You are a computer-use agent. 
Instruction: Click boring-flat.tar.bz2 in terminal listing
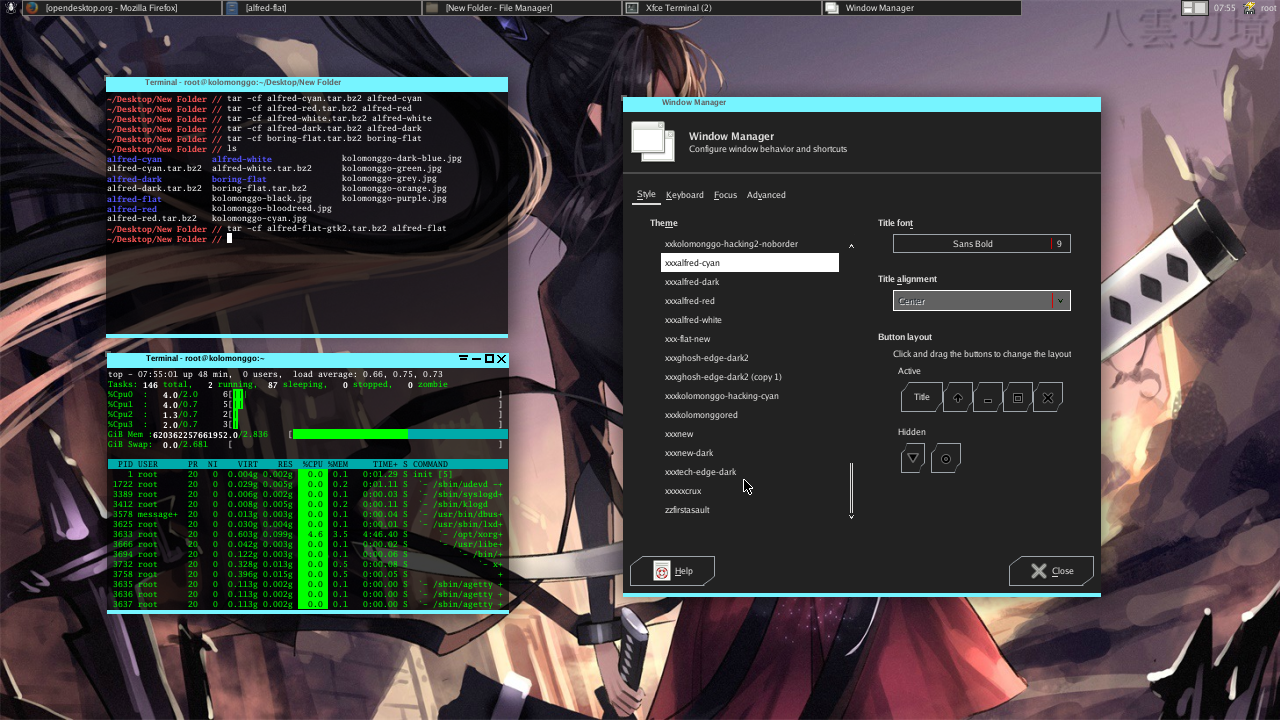[259, 189]
